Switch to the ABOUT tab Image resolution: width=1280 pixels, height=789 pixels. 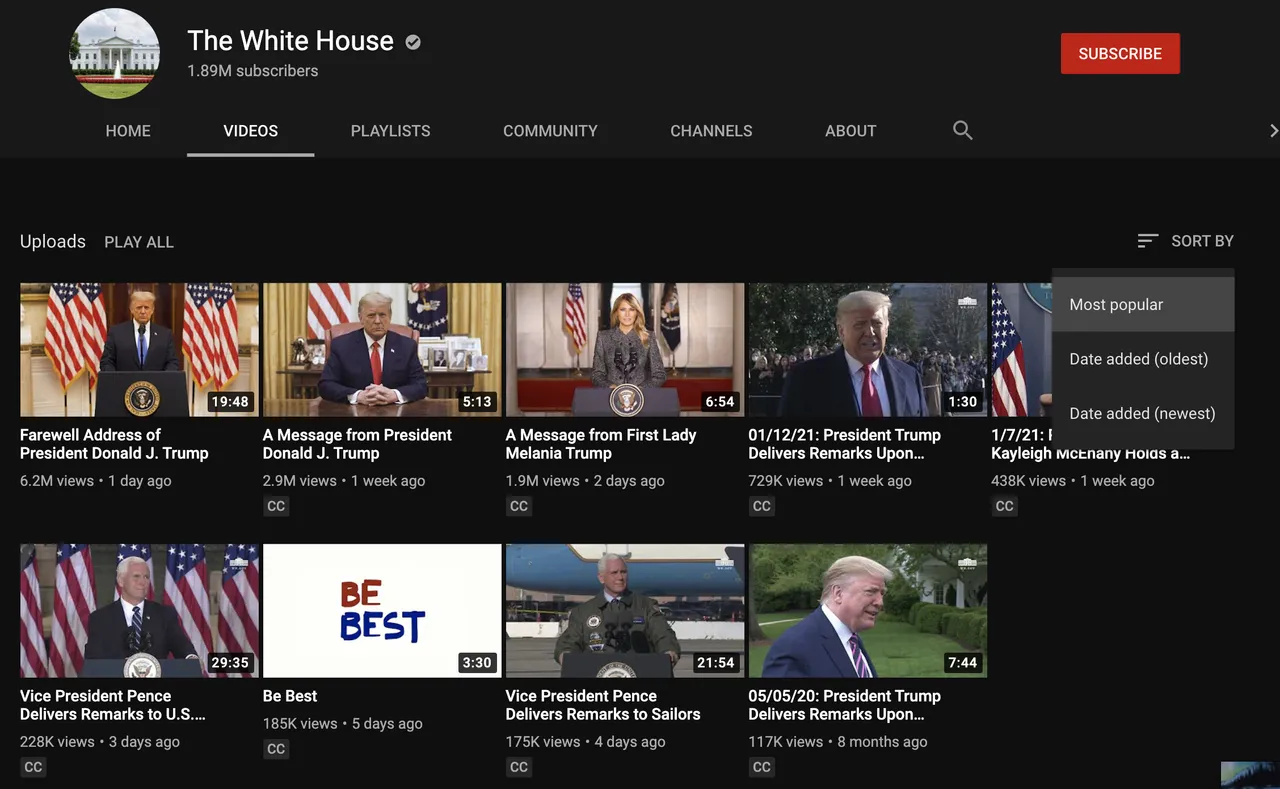[851, 131]
